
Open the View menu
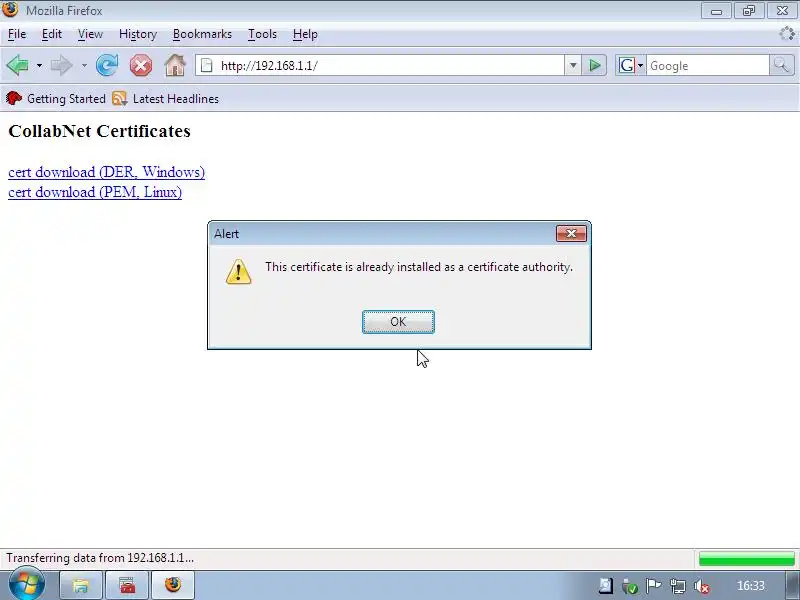click(90, 34)
